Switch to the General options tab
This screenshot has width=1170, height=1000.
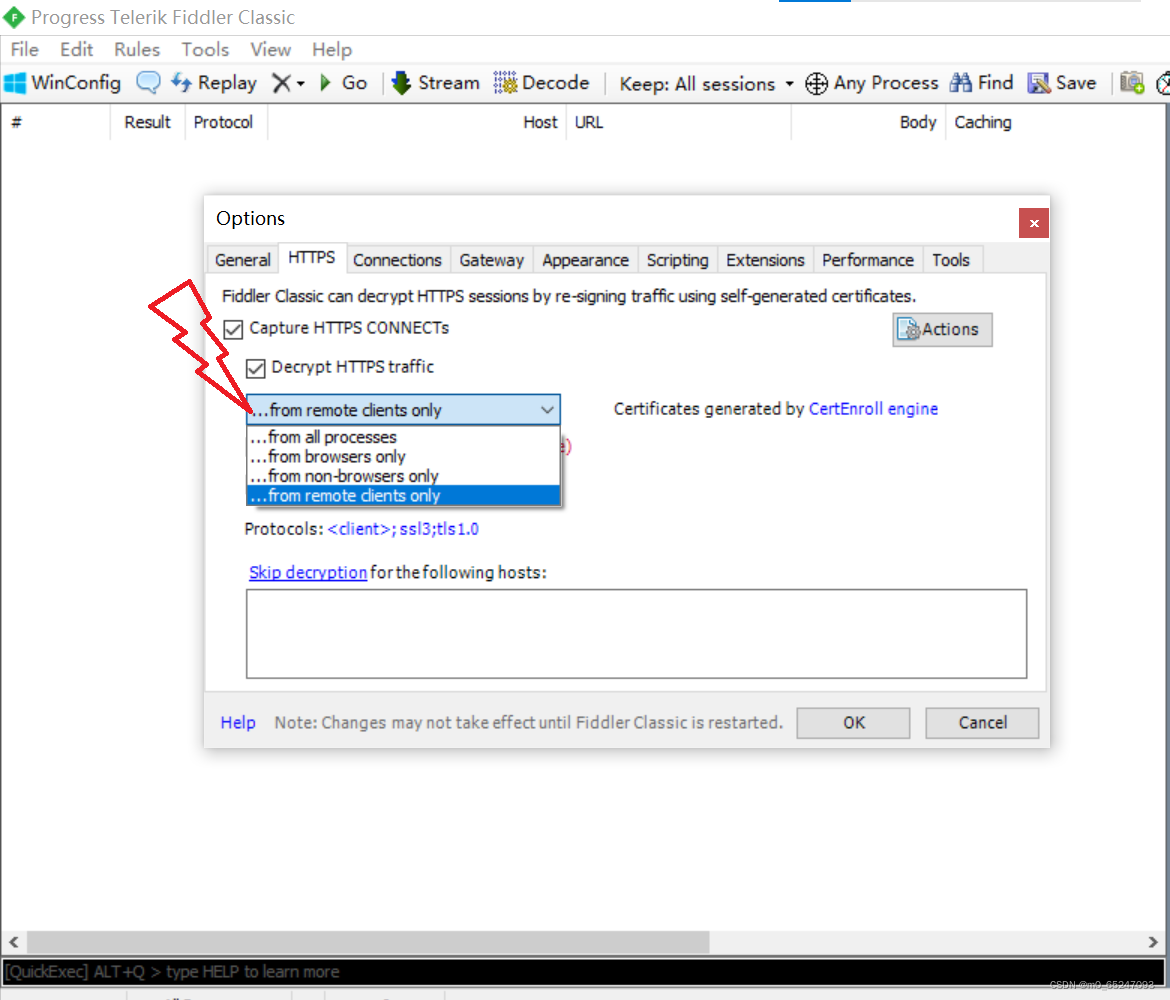[x=243, y=260]
